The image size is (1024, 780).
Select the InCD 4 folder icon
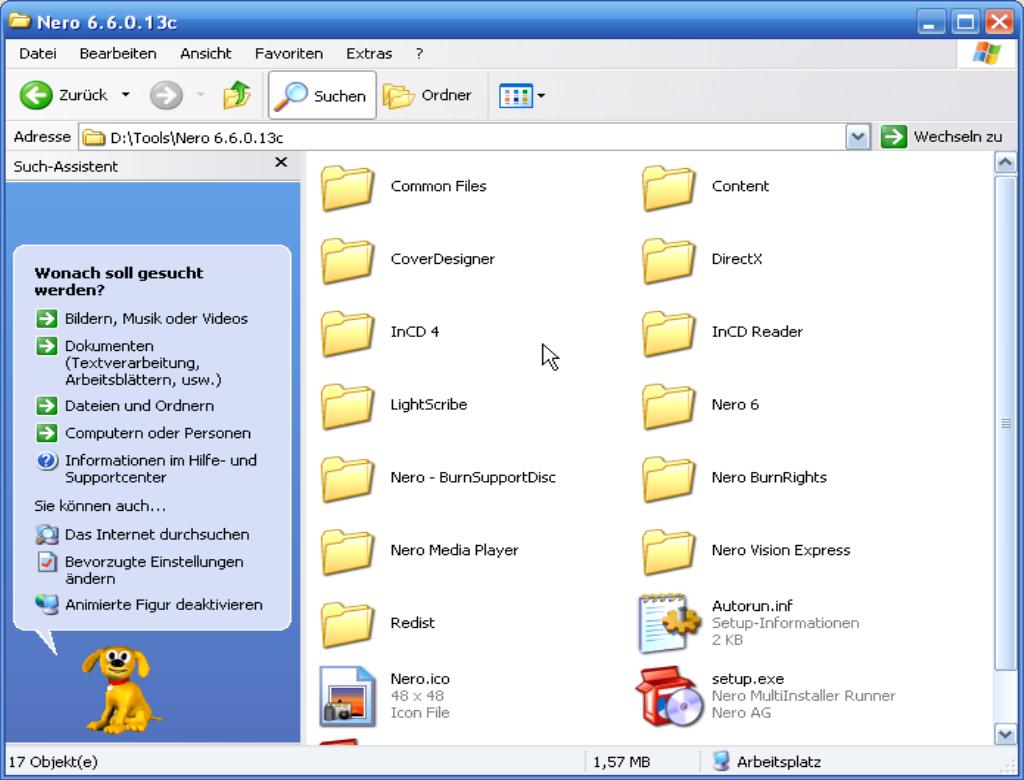[x=347, y=334]
